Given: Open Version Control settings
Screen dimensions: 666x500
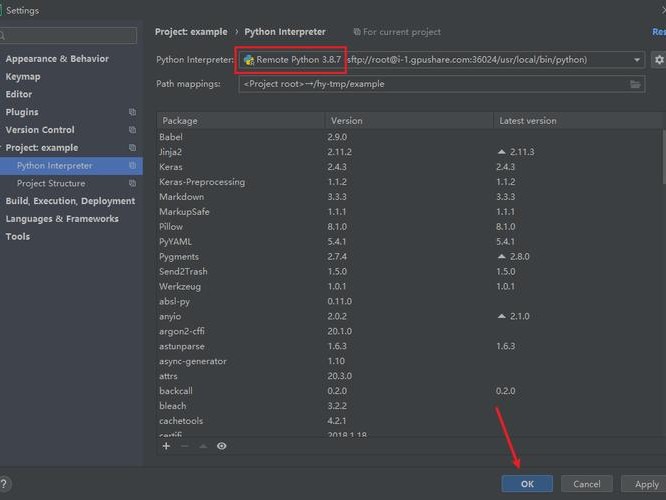Looking at the screenshot, I should 40,130.
